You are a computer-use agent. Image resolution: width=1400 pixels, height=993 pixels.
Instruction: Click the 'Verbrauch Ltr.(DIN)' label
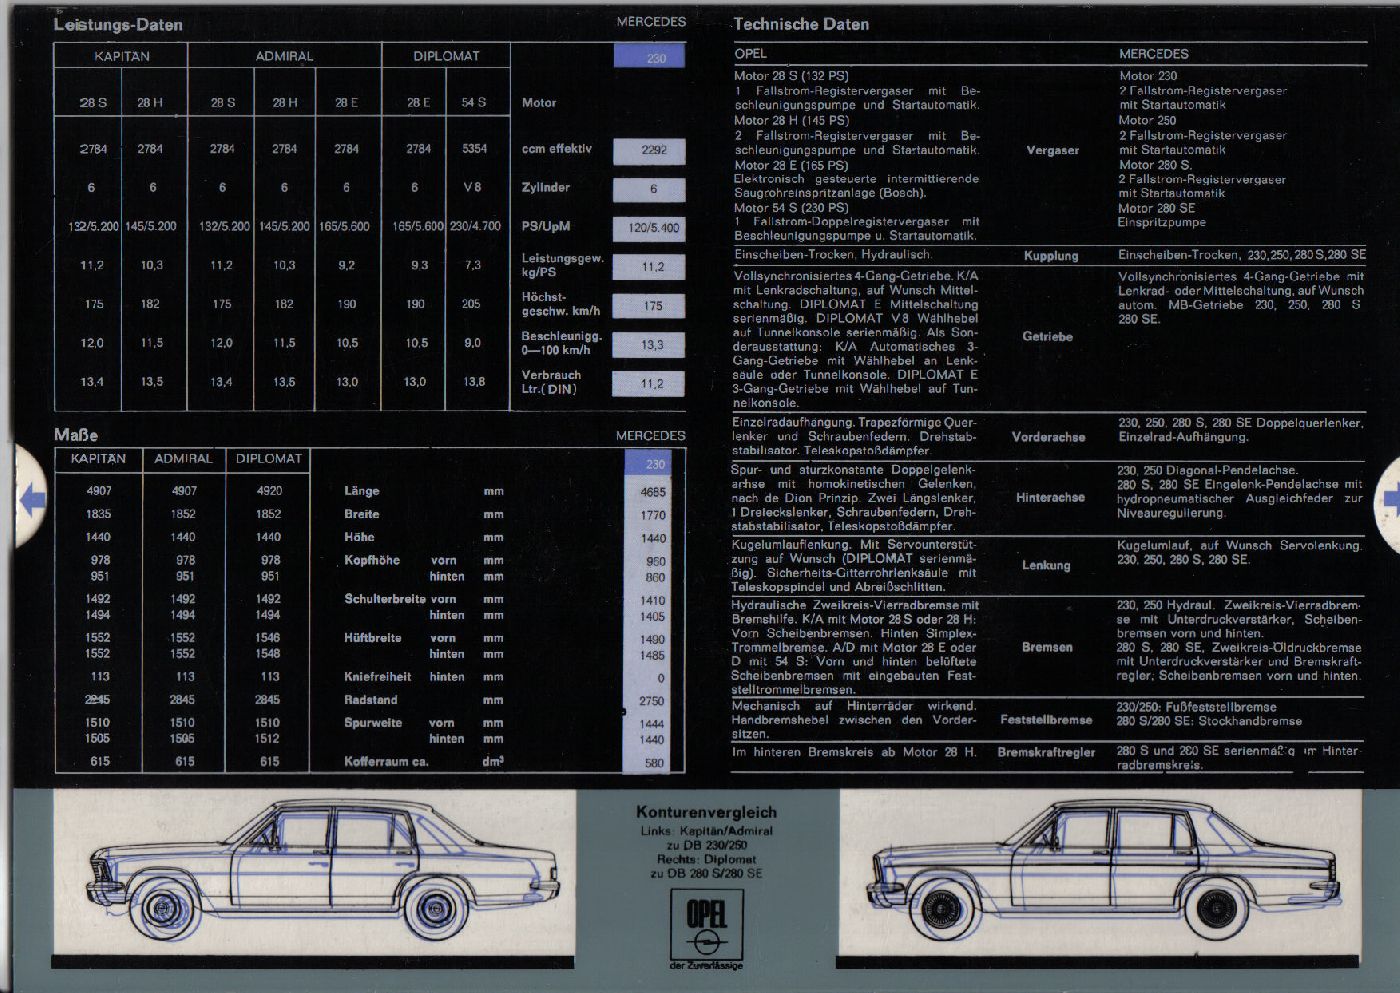click(x=551, y=382)
